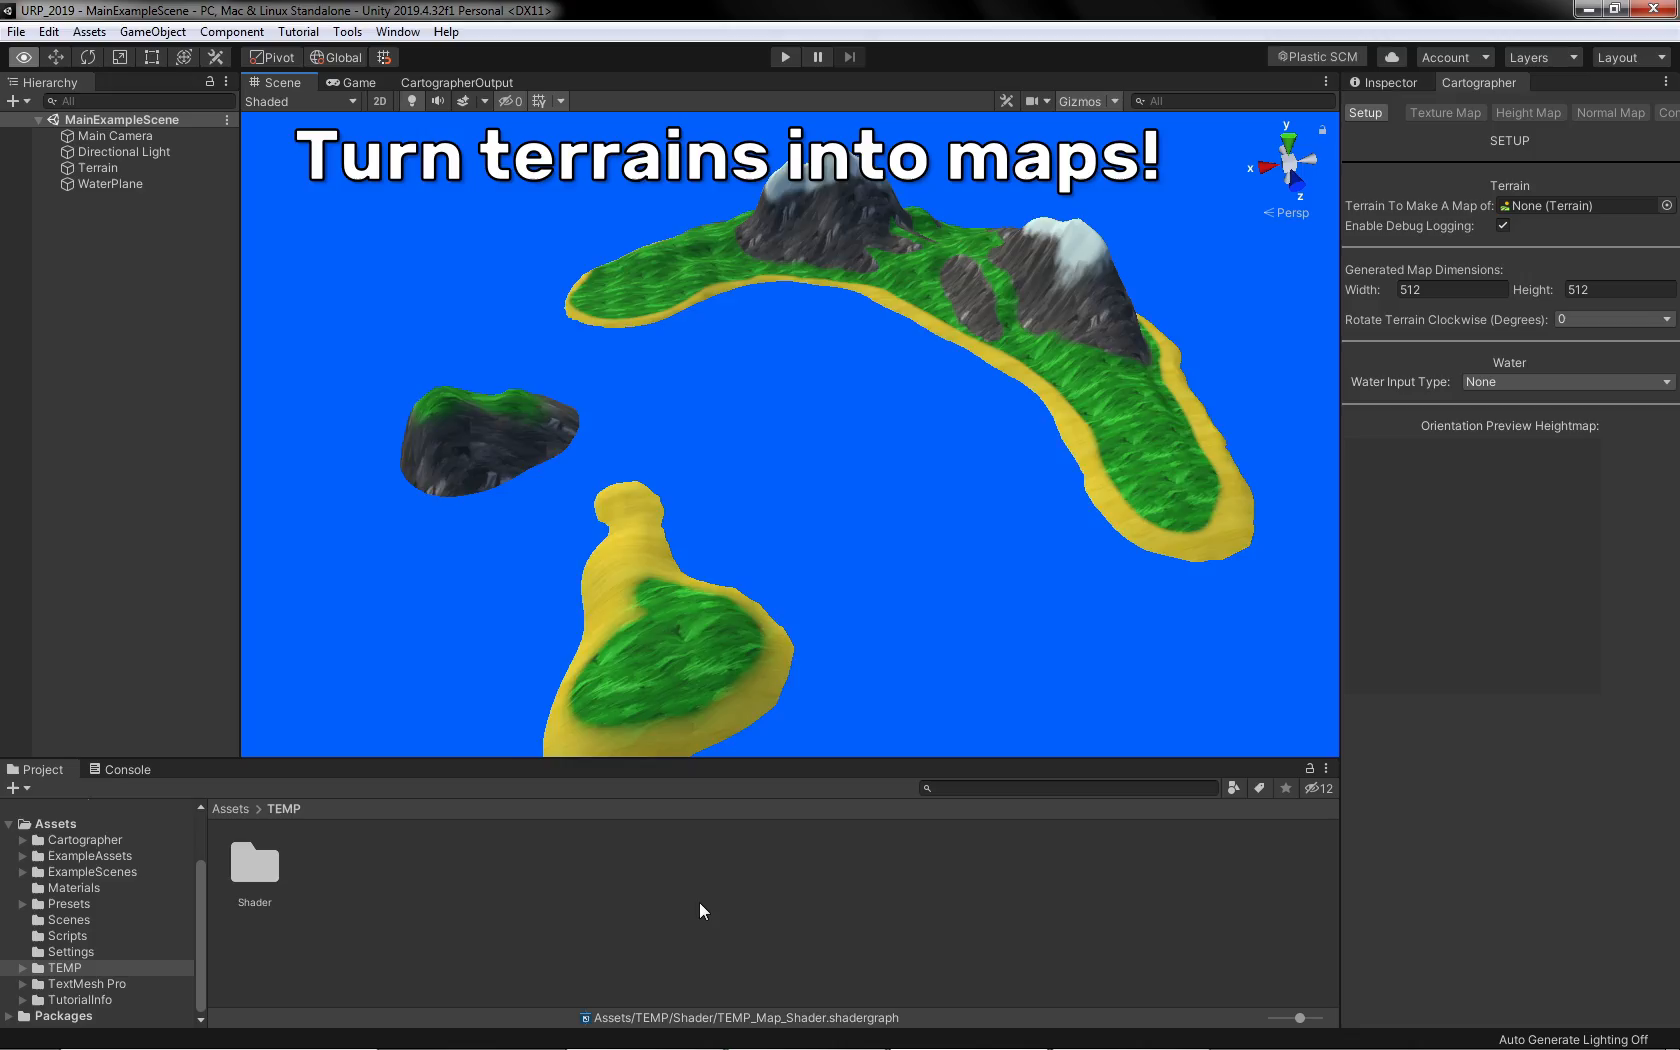Open Layers dropdown

[x=1544, y=57]
